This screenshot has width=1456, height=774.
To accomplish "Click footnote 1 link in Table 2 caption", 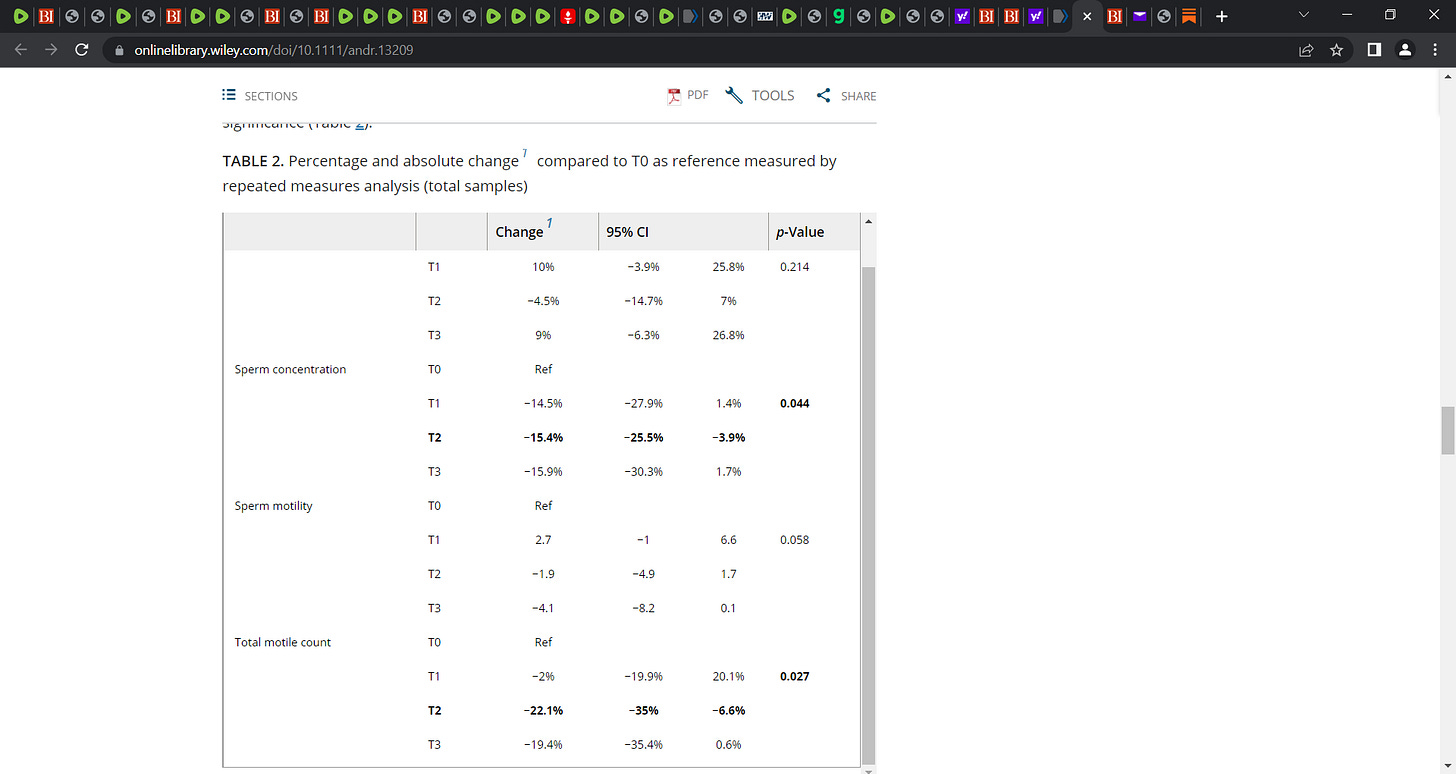I will 527,155.
